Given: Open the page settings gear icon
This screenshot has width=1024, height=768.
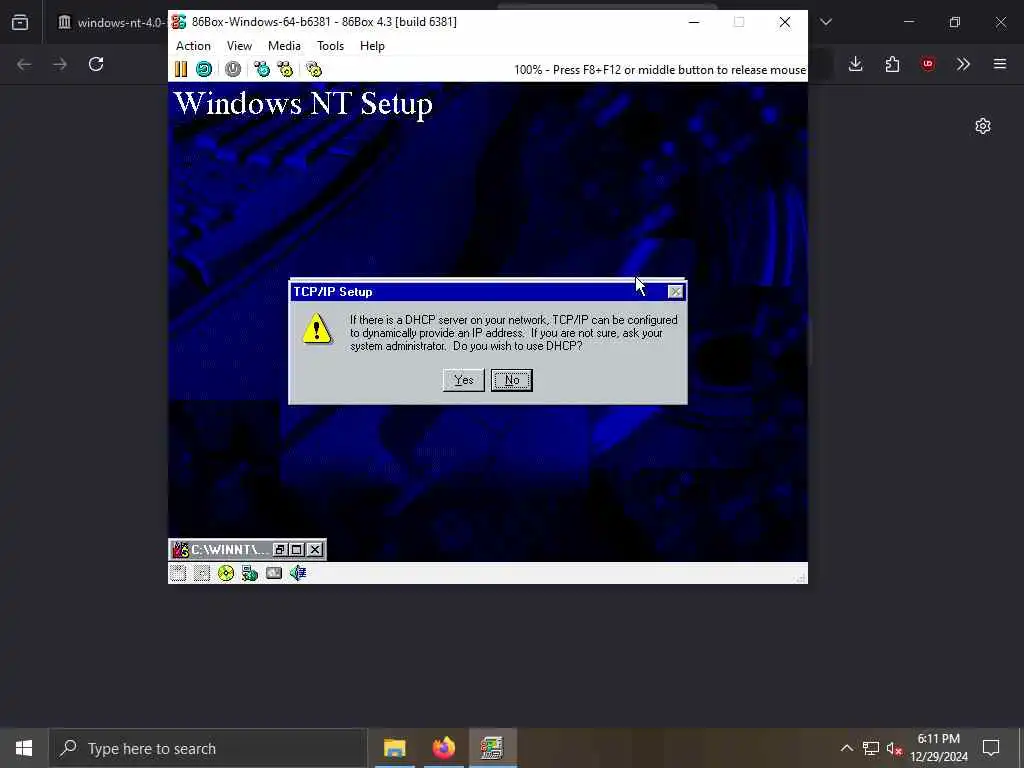Looking at the screenshot, I should [983, 126].
